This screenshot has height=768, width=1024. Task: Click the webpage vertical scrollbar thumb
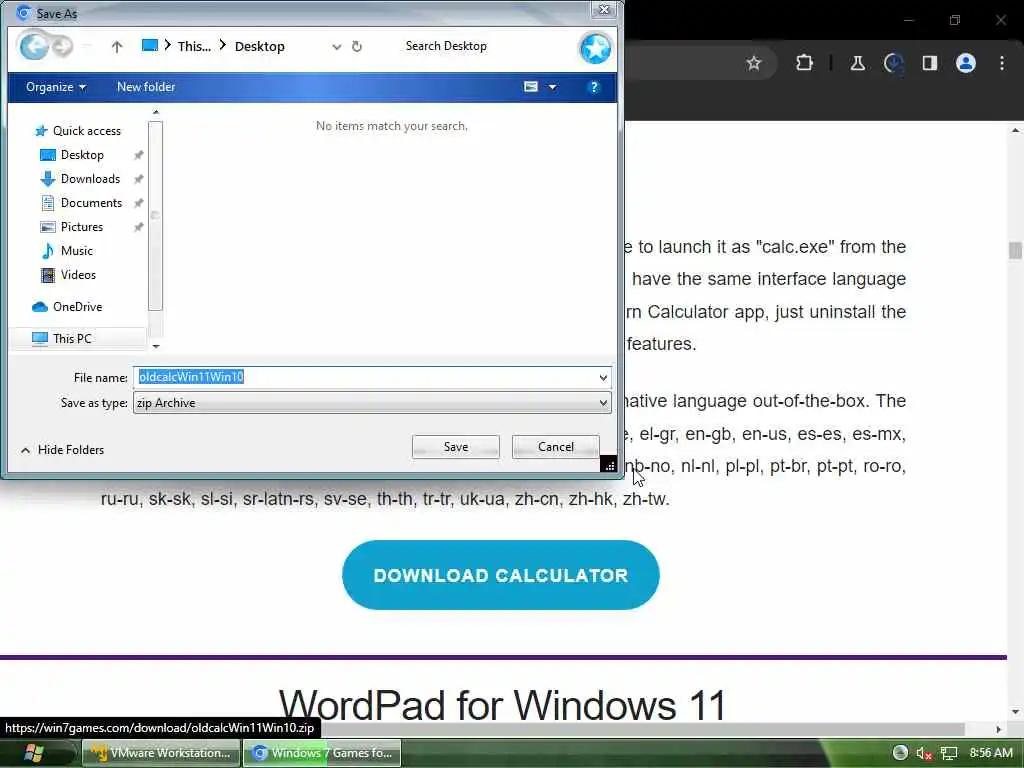[x=1015, y=250]
